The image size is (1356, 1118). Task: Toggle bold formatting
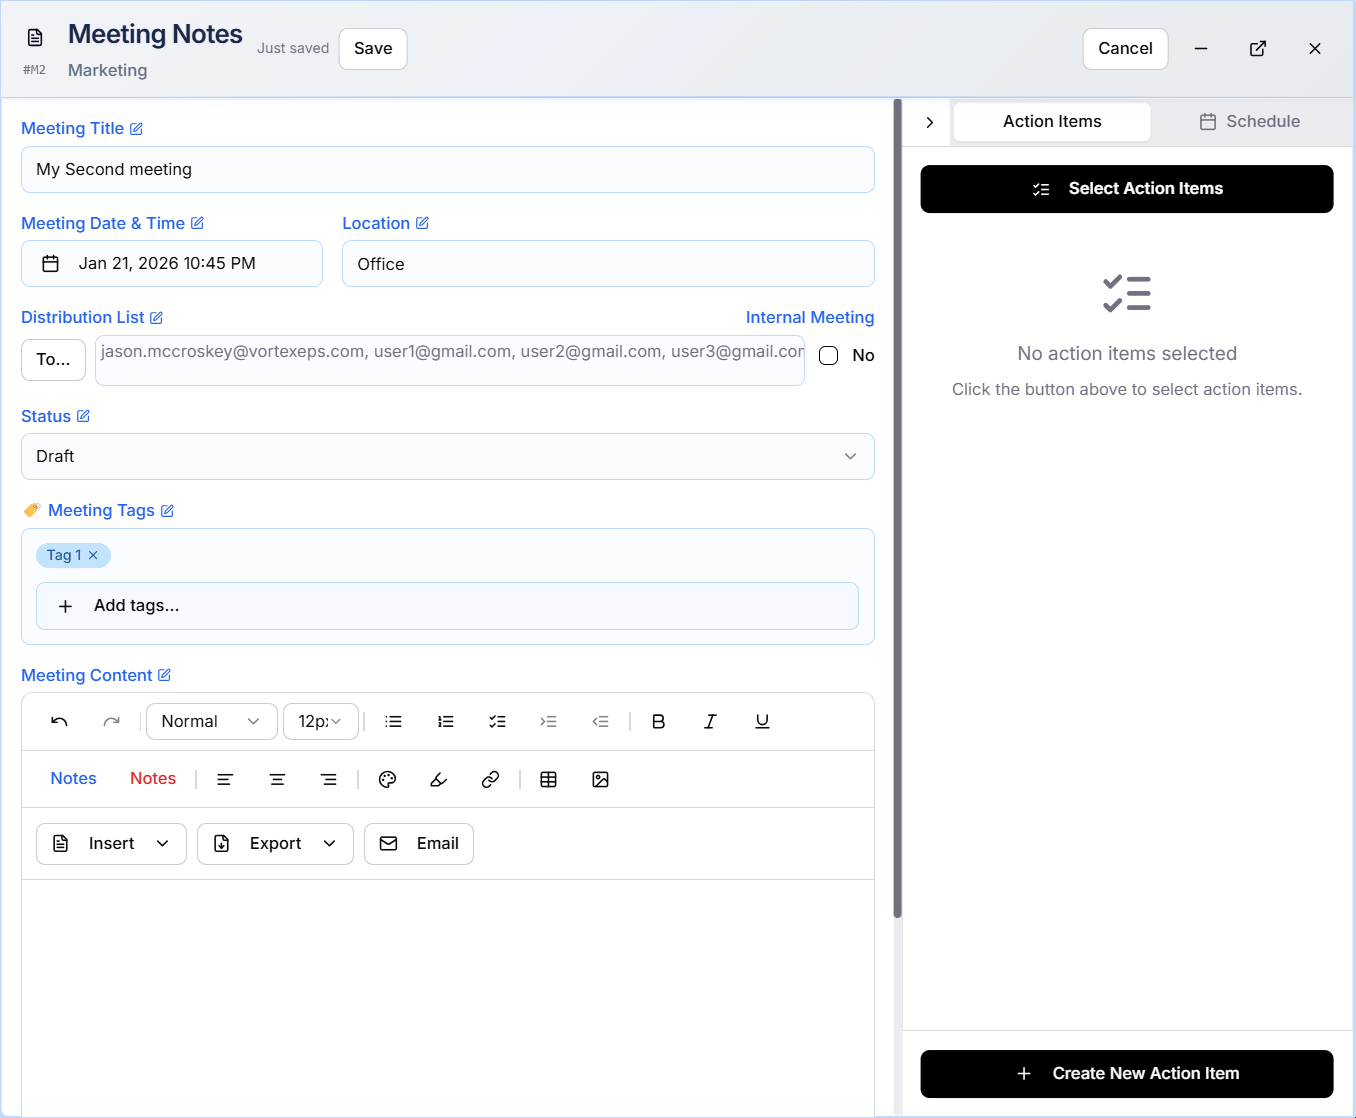(x=658, y=721)
